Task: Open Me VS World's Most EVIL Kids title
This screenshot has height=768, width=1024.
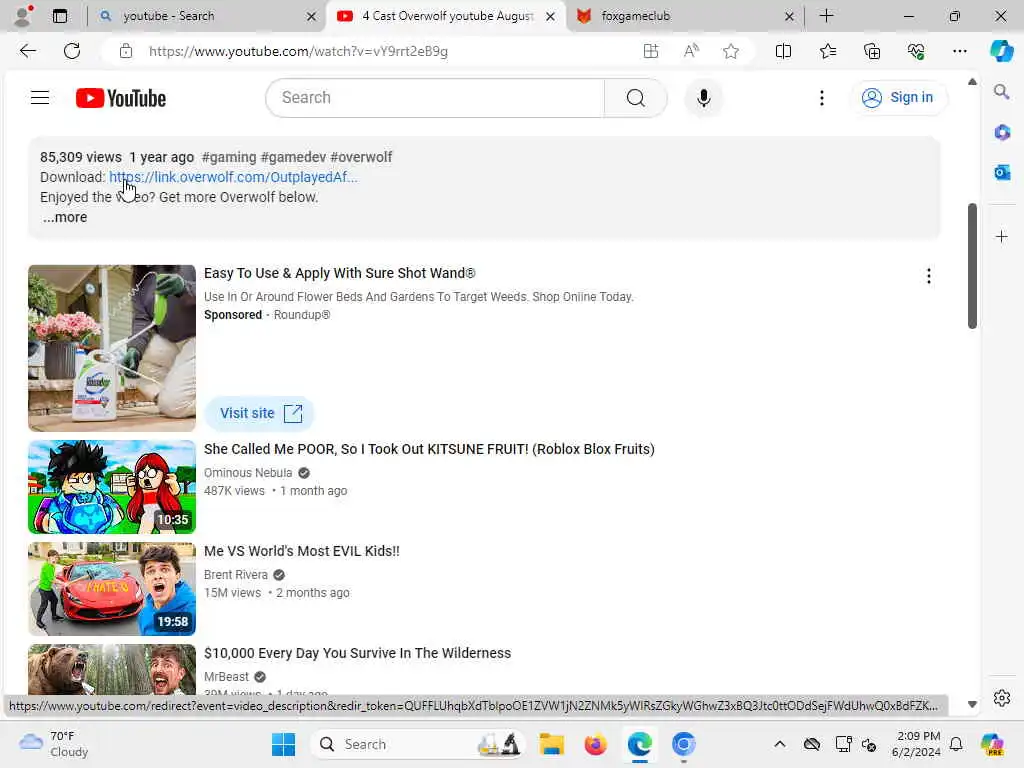Action: [x=302, y=551]
